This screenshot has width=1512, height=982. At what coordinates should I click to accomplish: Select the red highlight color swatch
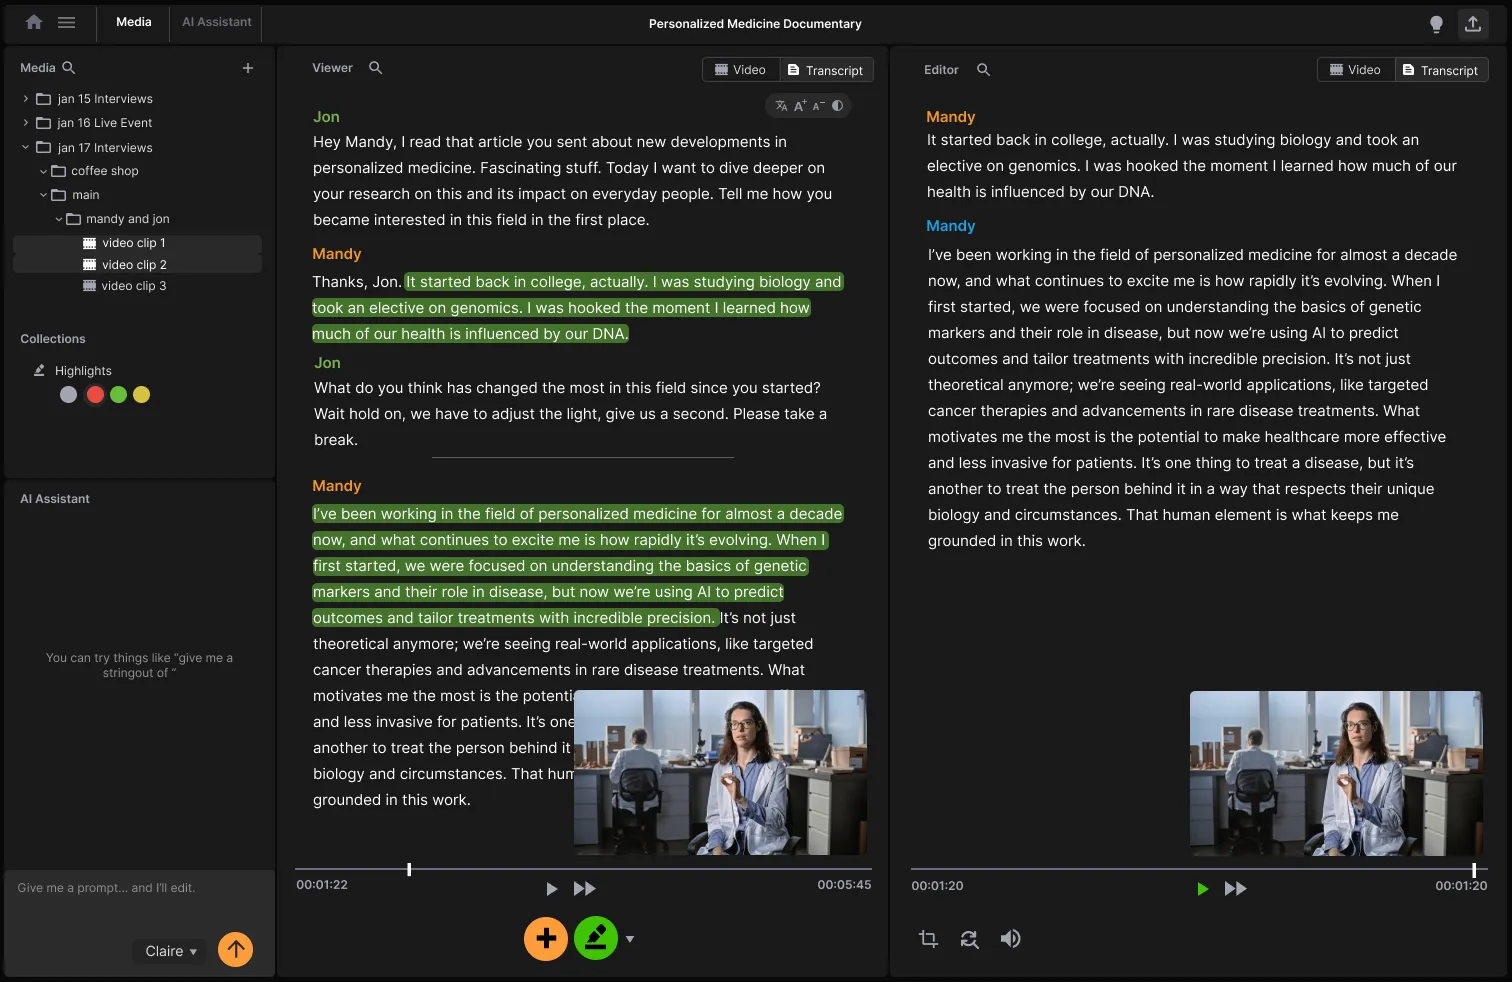point(94,394)
